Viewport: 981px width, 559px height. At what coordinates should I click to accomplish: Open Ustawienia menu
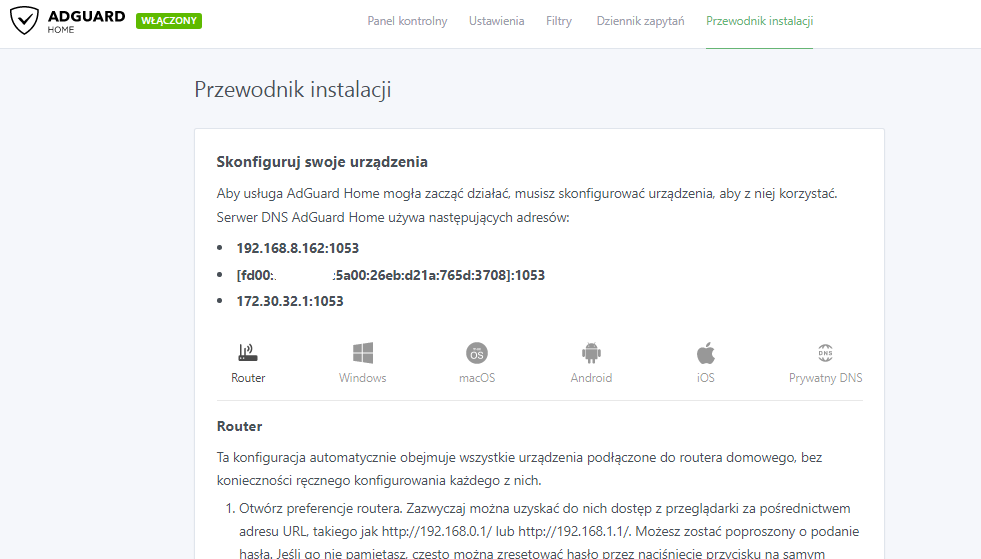point(497,21)
